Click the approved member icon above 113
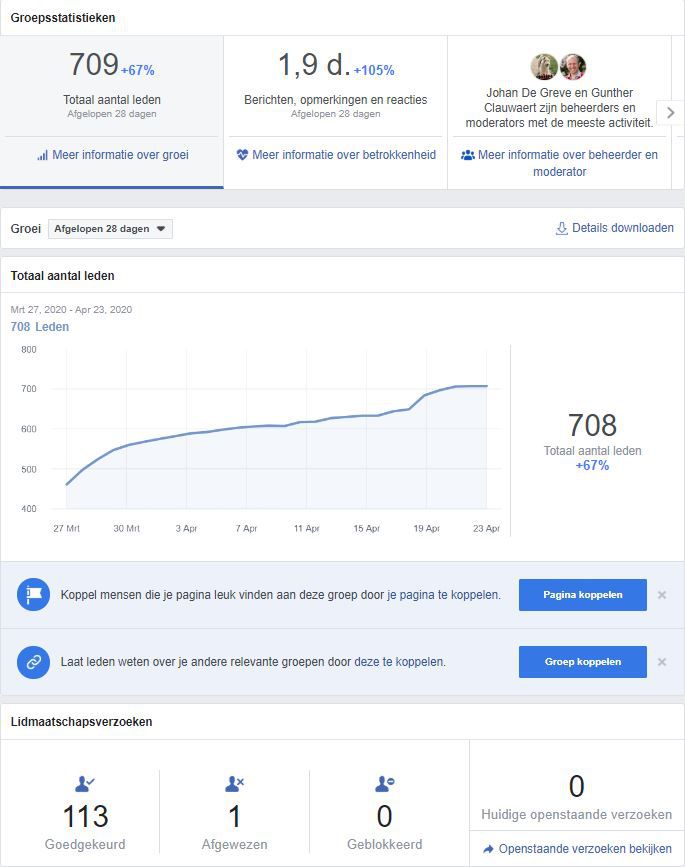 [x=85, y=785]
